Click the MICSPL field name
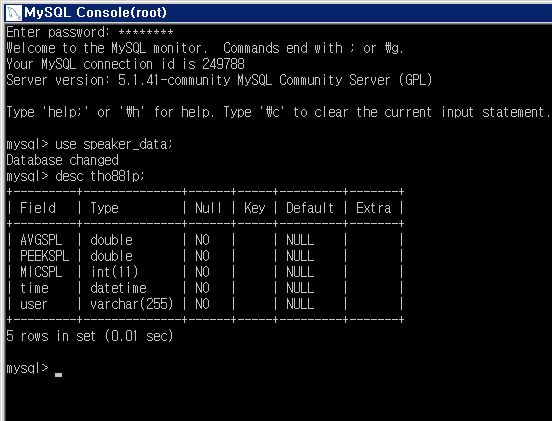552x421 pixels. tap(41, 272)
